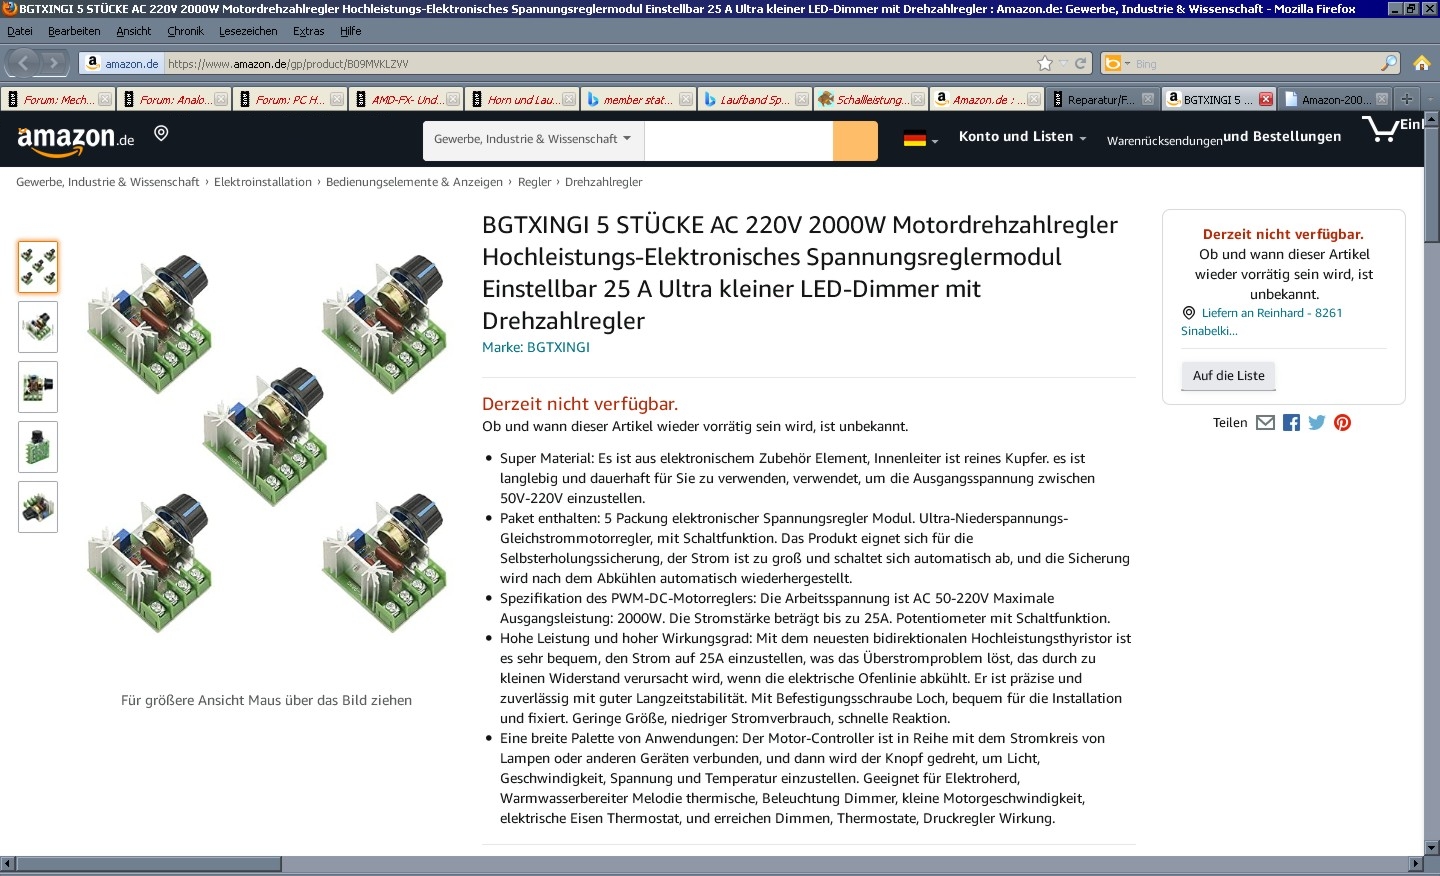Image resolution: width=1440 pixels, height=876 pixels.
Task: Open the Bing search engine selector
Action: click(1117, 63)
